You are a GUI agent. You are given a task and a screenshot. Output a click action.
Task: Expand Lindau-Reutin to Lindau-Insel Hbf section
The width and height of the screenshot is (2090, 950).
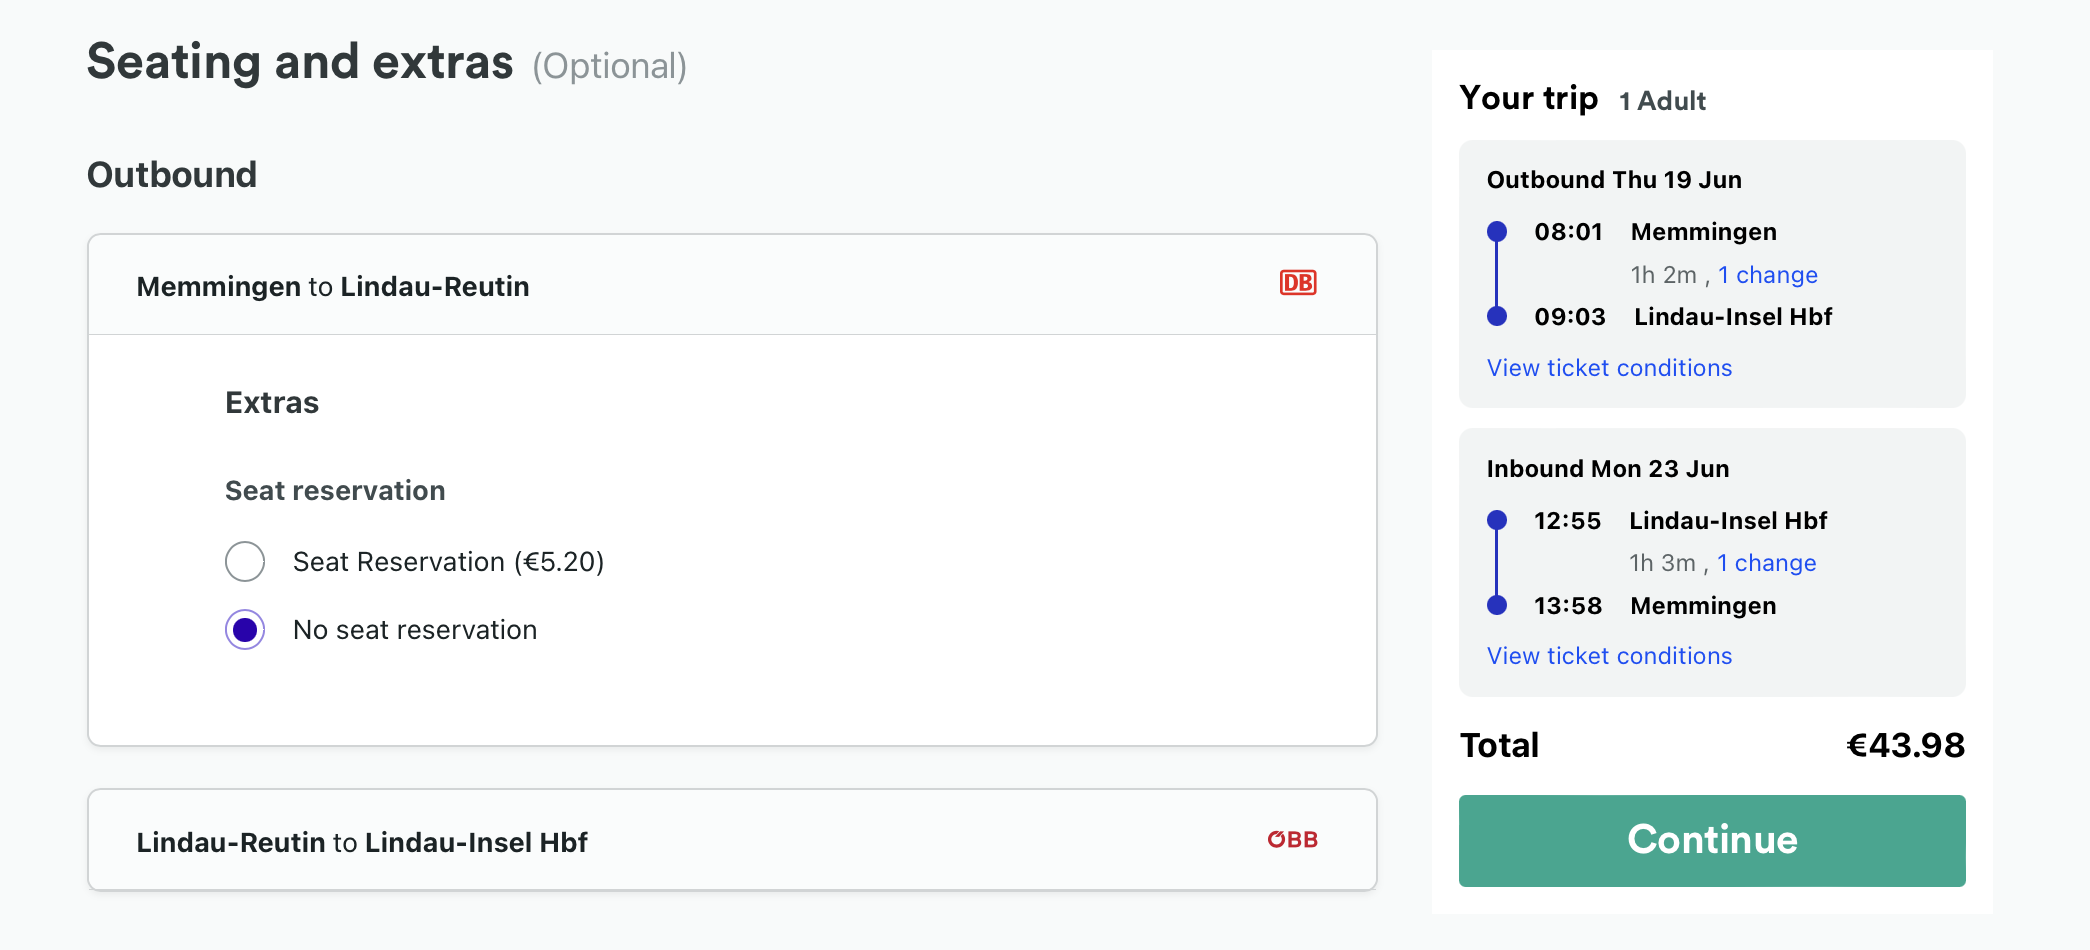click(732, 840)
